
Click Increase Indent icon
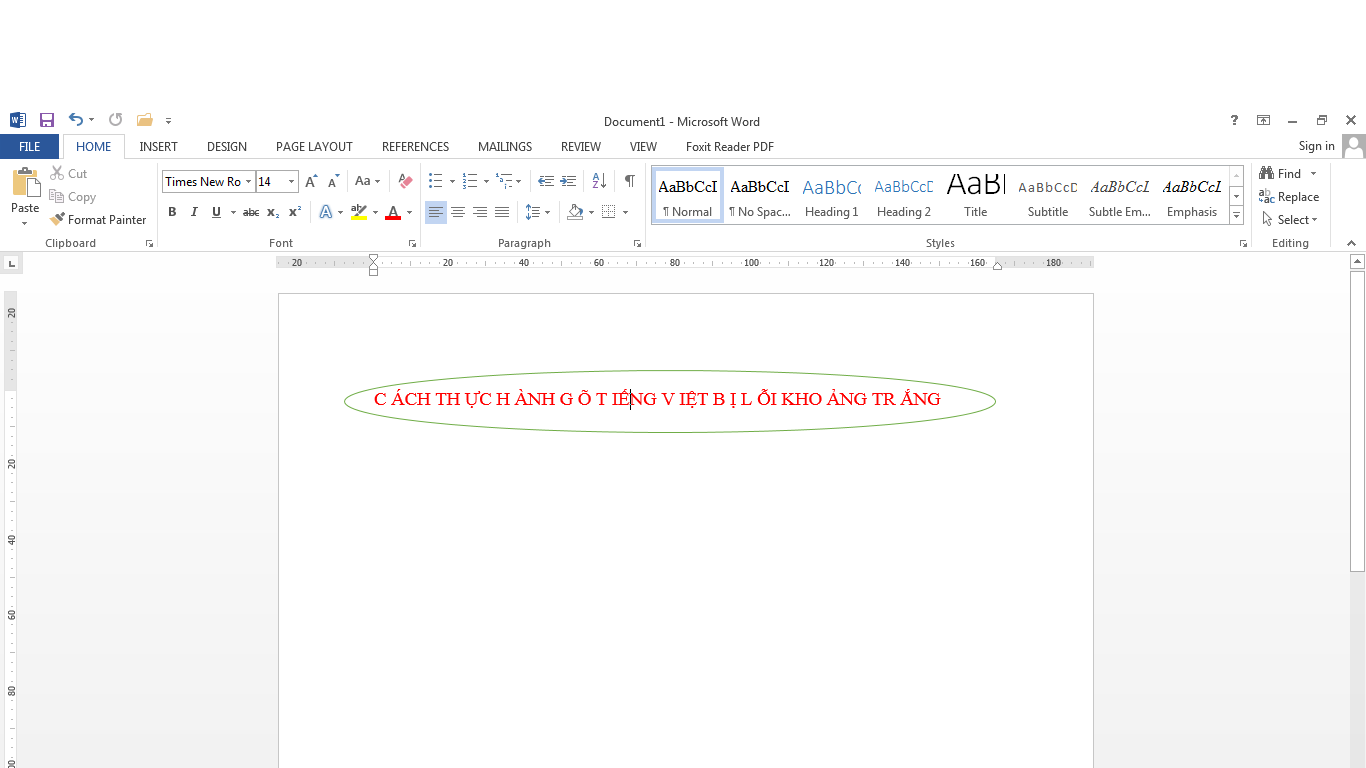(569, 181)
